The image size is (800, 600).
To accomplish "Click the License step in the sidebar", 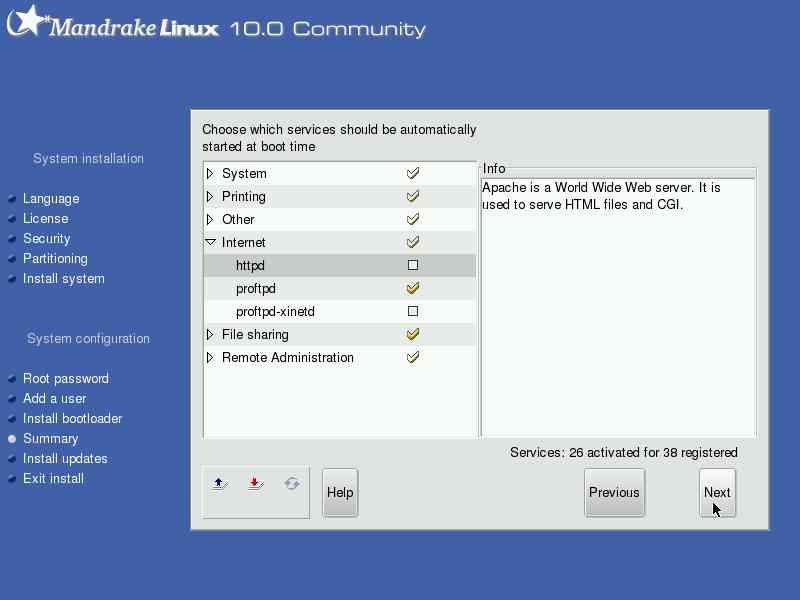I will [45, 218].
